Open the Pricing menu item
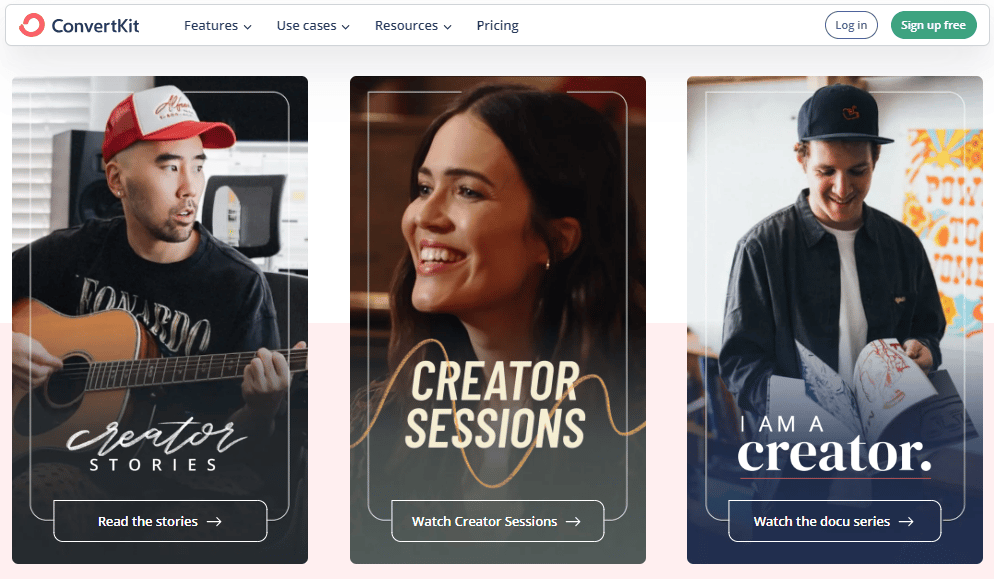 click(x=498, y=25)
